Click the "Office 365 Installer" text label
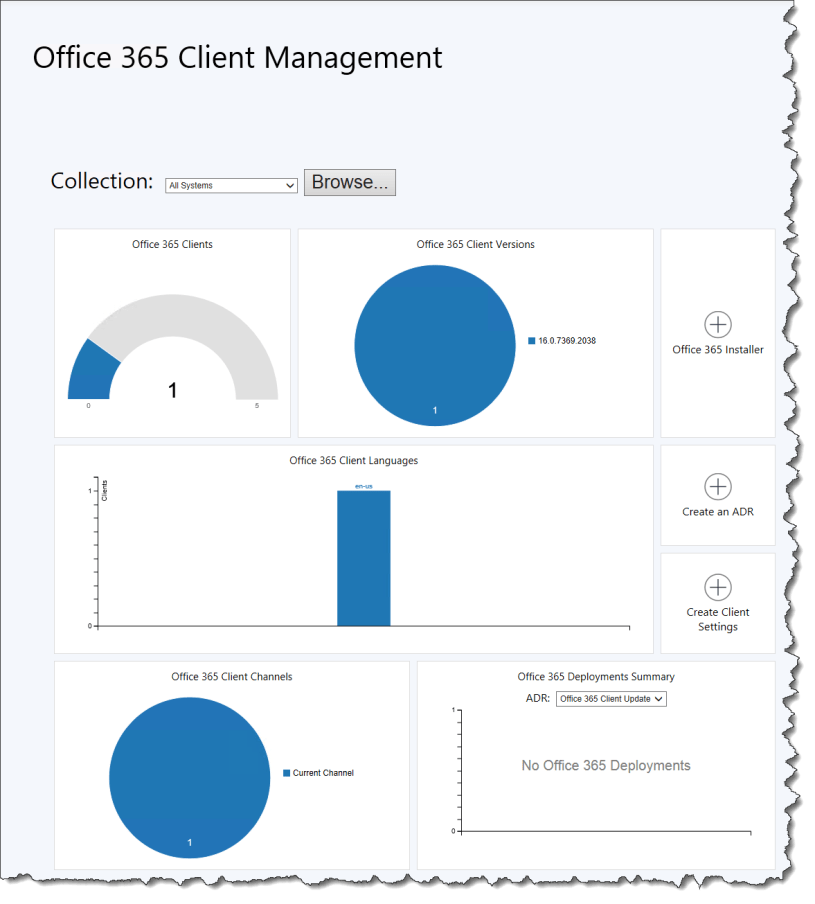This screenshot has width=815, height=904. click(718, 350)
